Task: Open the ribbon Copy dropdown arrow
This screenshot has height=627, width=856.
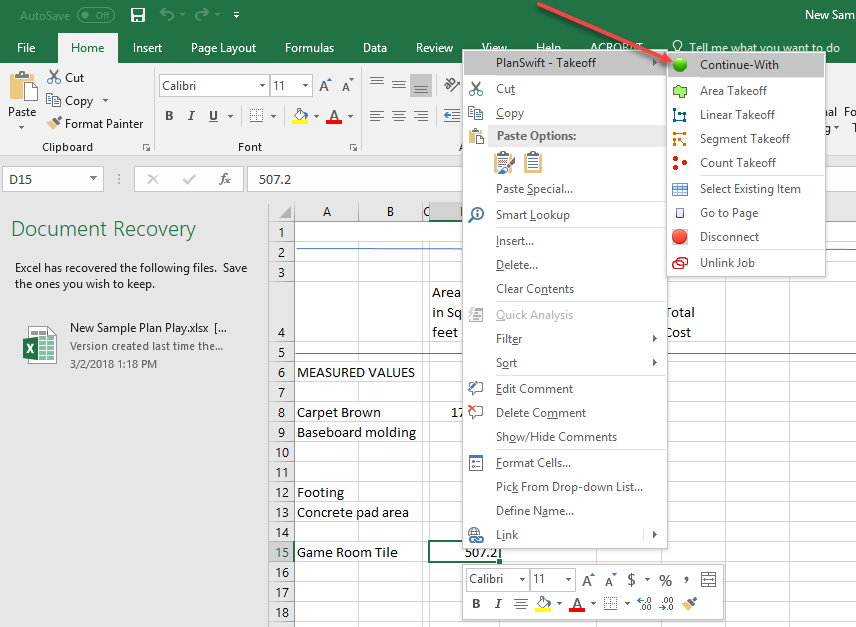Action: tap(105, 101)
